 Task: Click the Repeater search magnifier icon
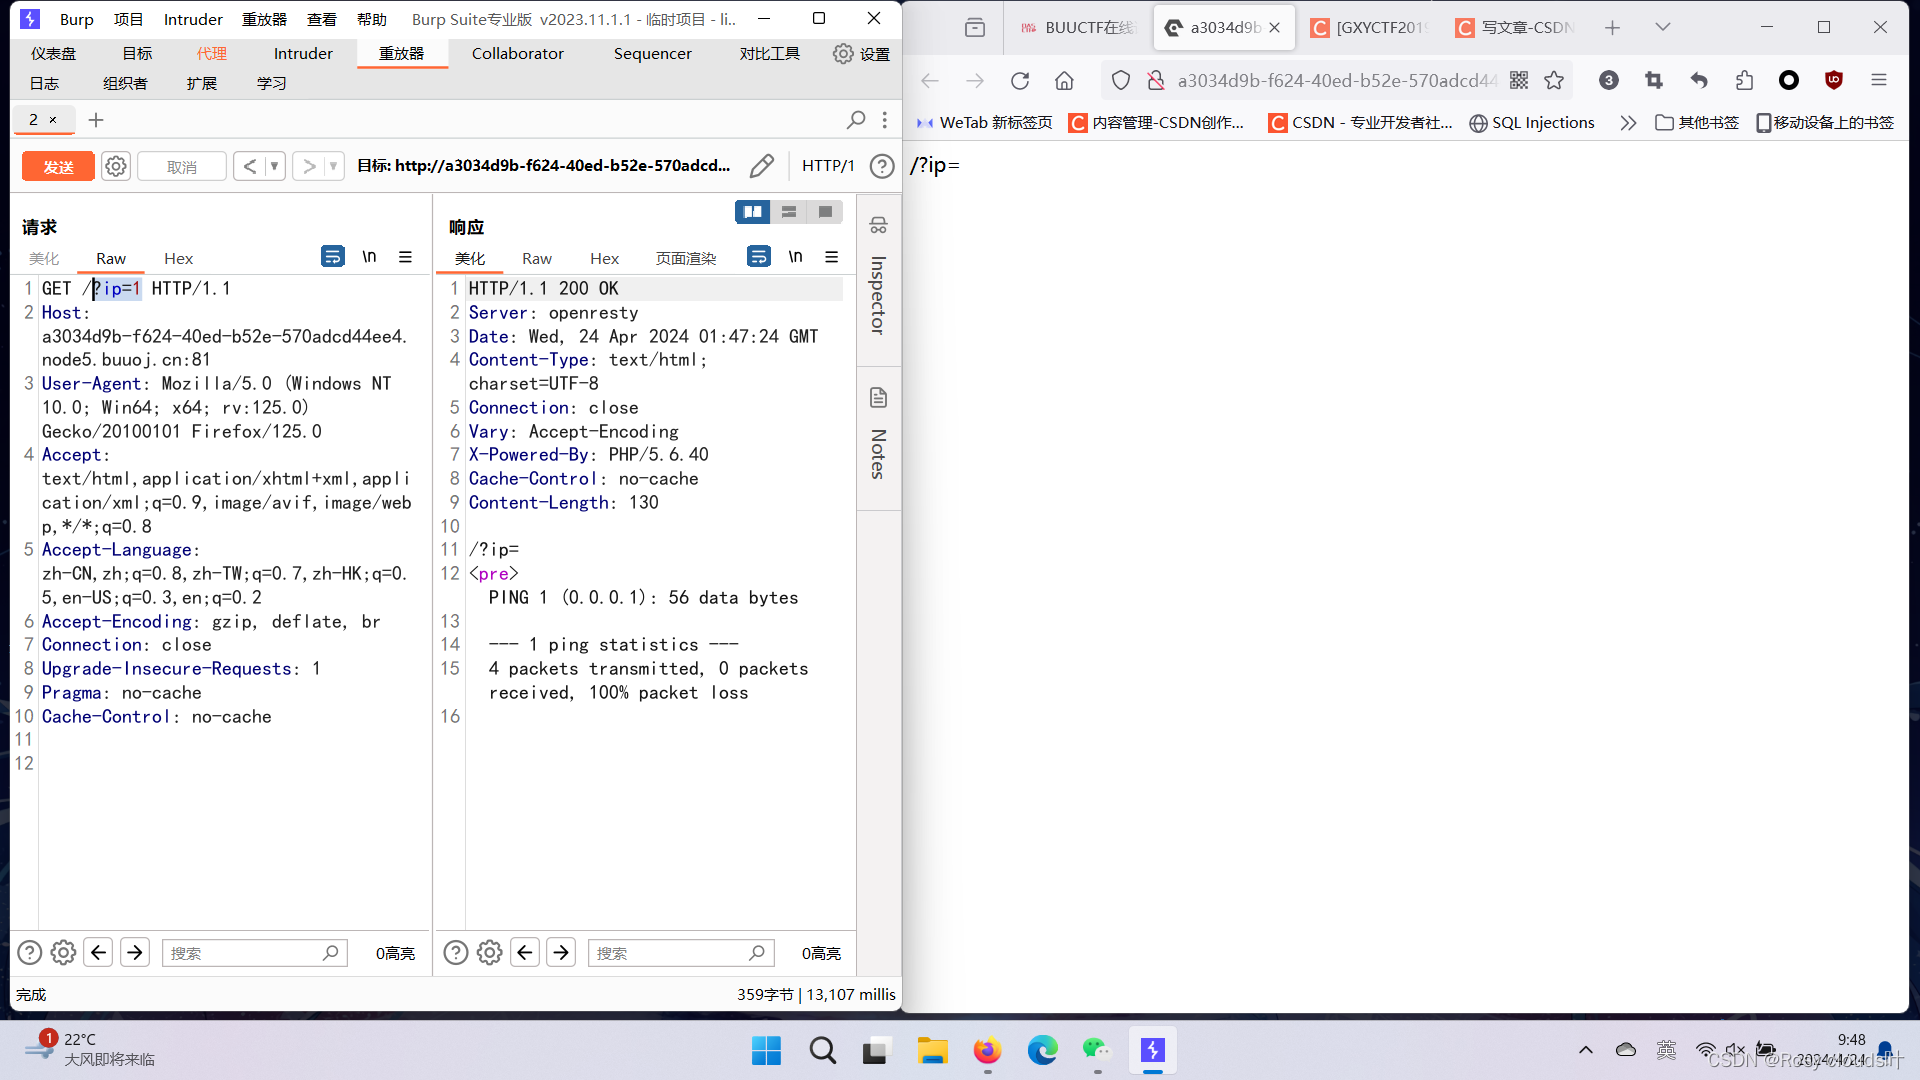[855, 120]
